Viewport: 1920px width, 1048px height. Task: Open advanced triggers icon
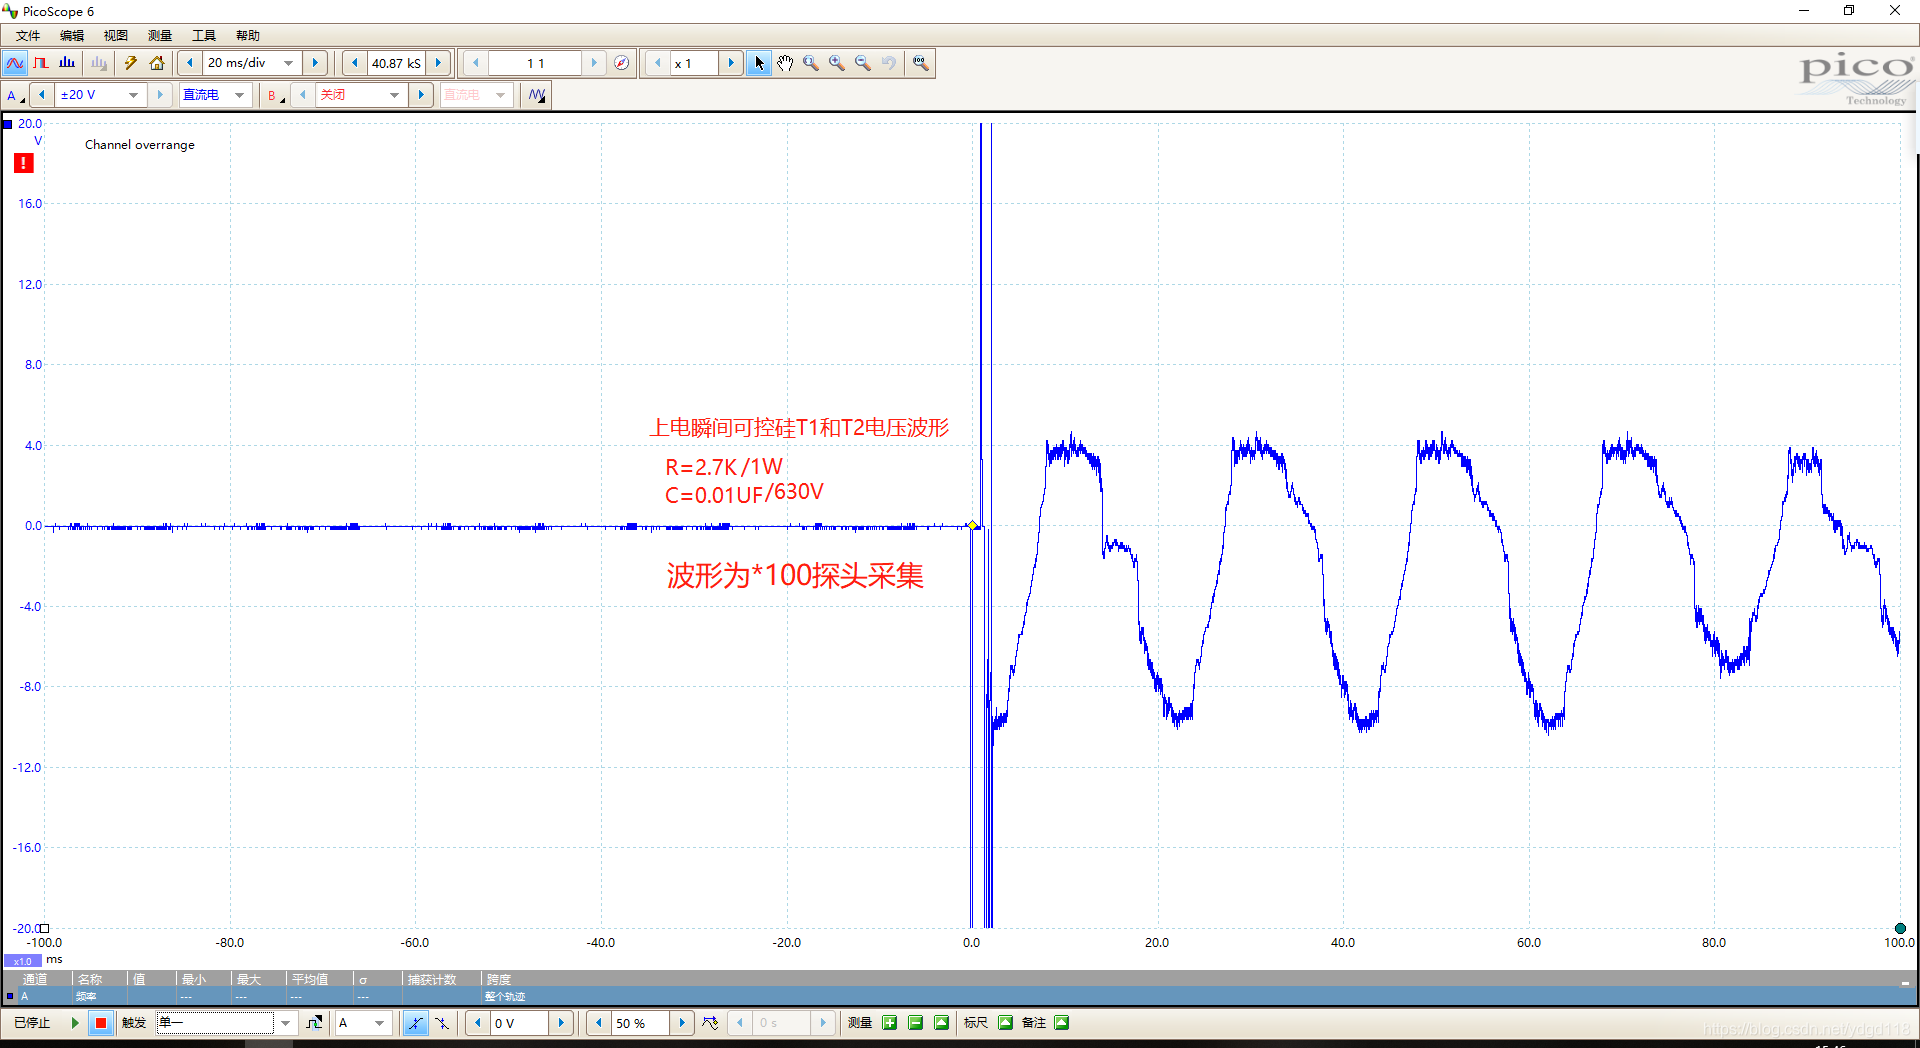(x=314, y=1023)
